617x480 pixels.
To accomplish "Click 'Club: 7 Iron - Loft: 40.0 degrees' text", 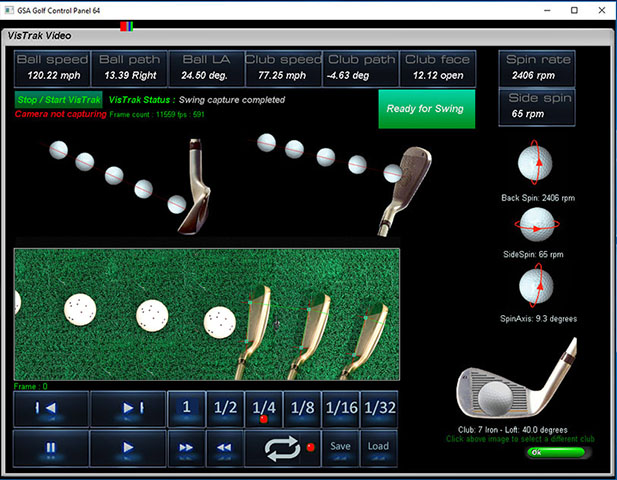I will click(513, 430).
